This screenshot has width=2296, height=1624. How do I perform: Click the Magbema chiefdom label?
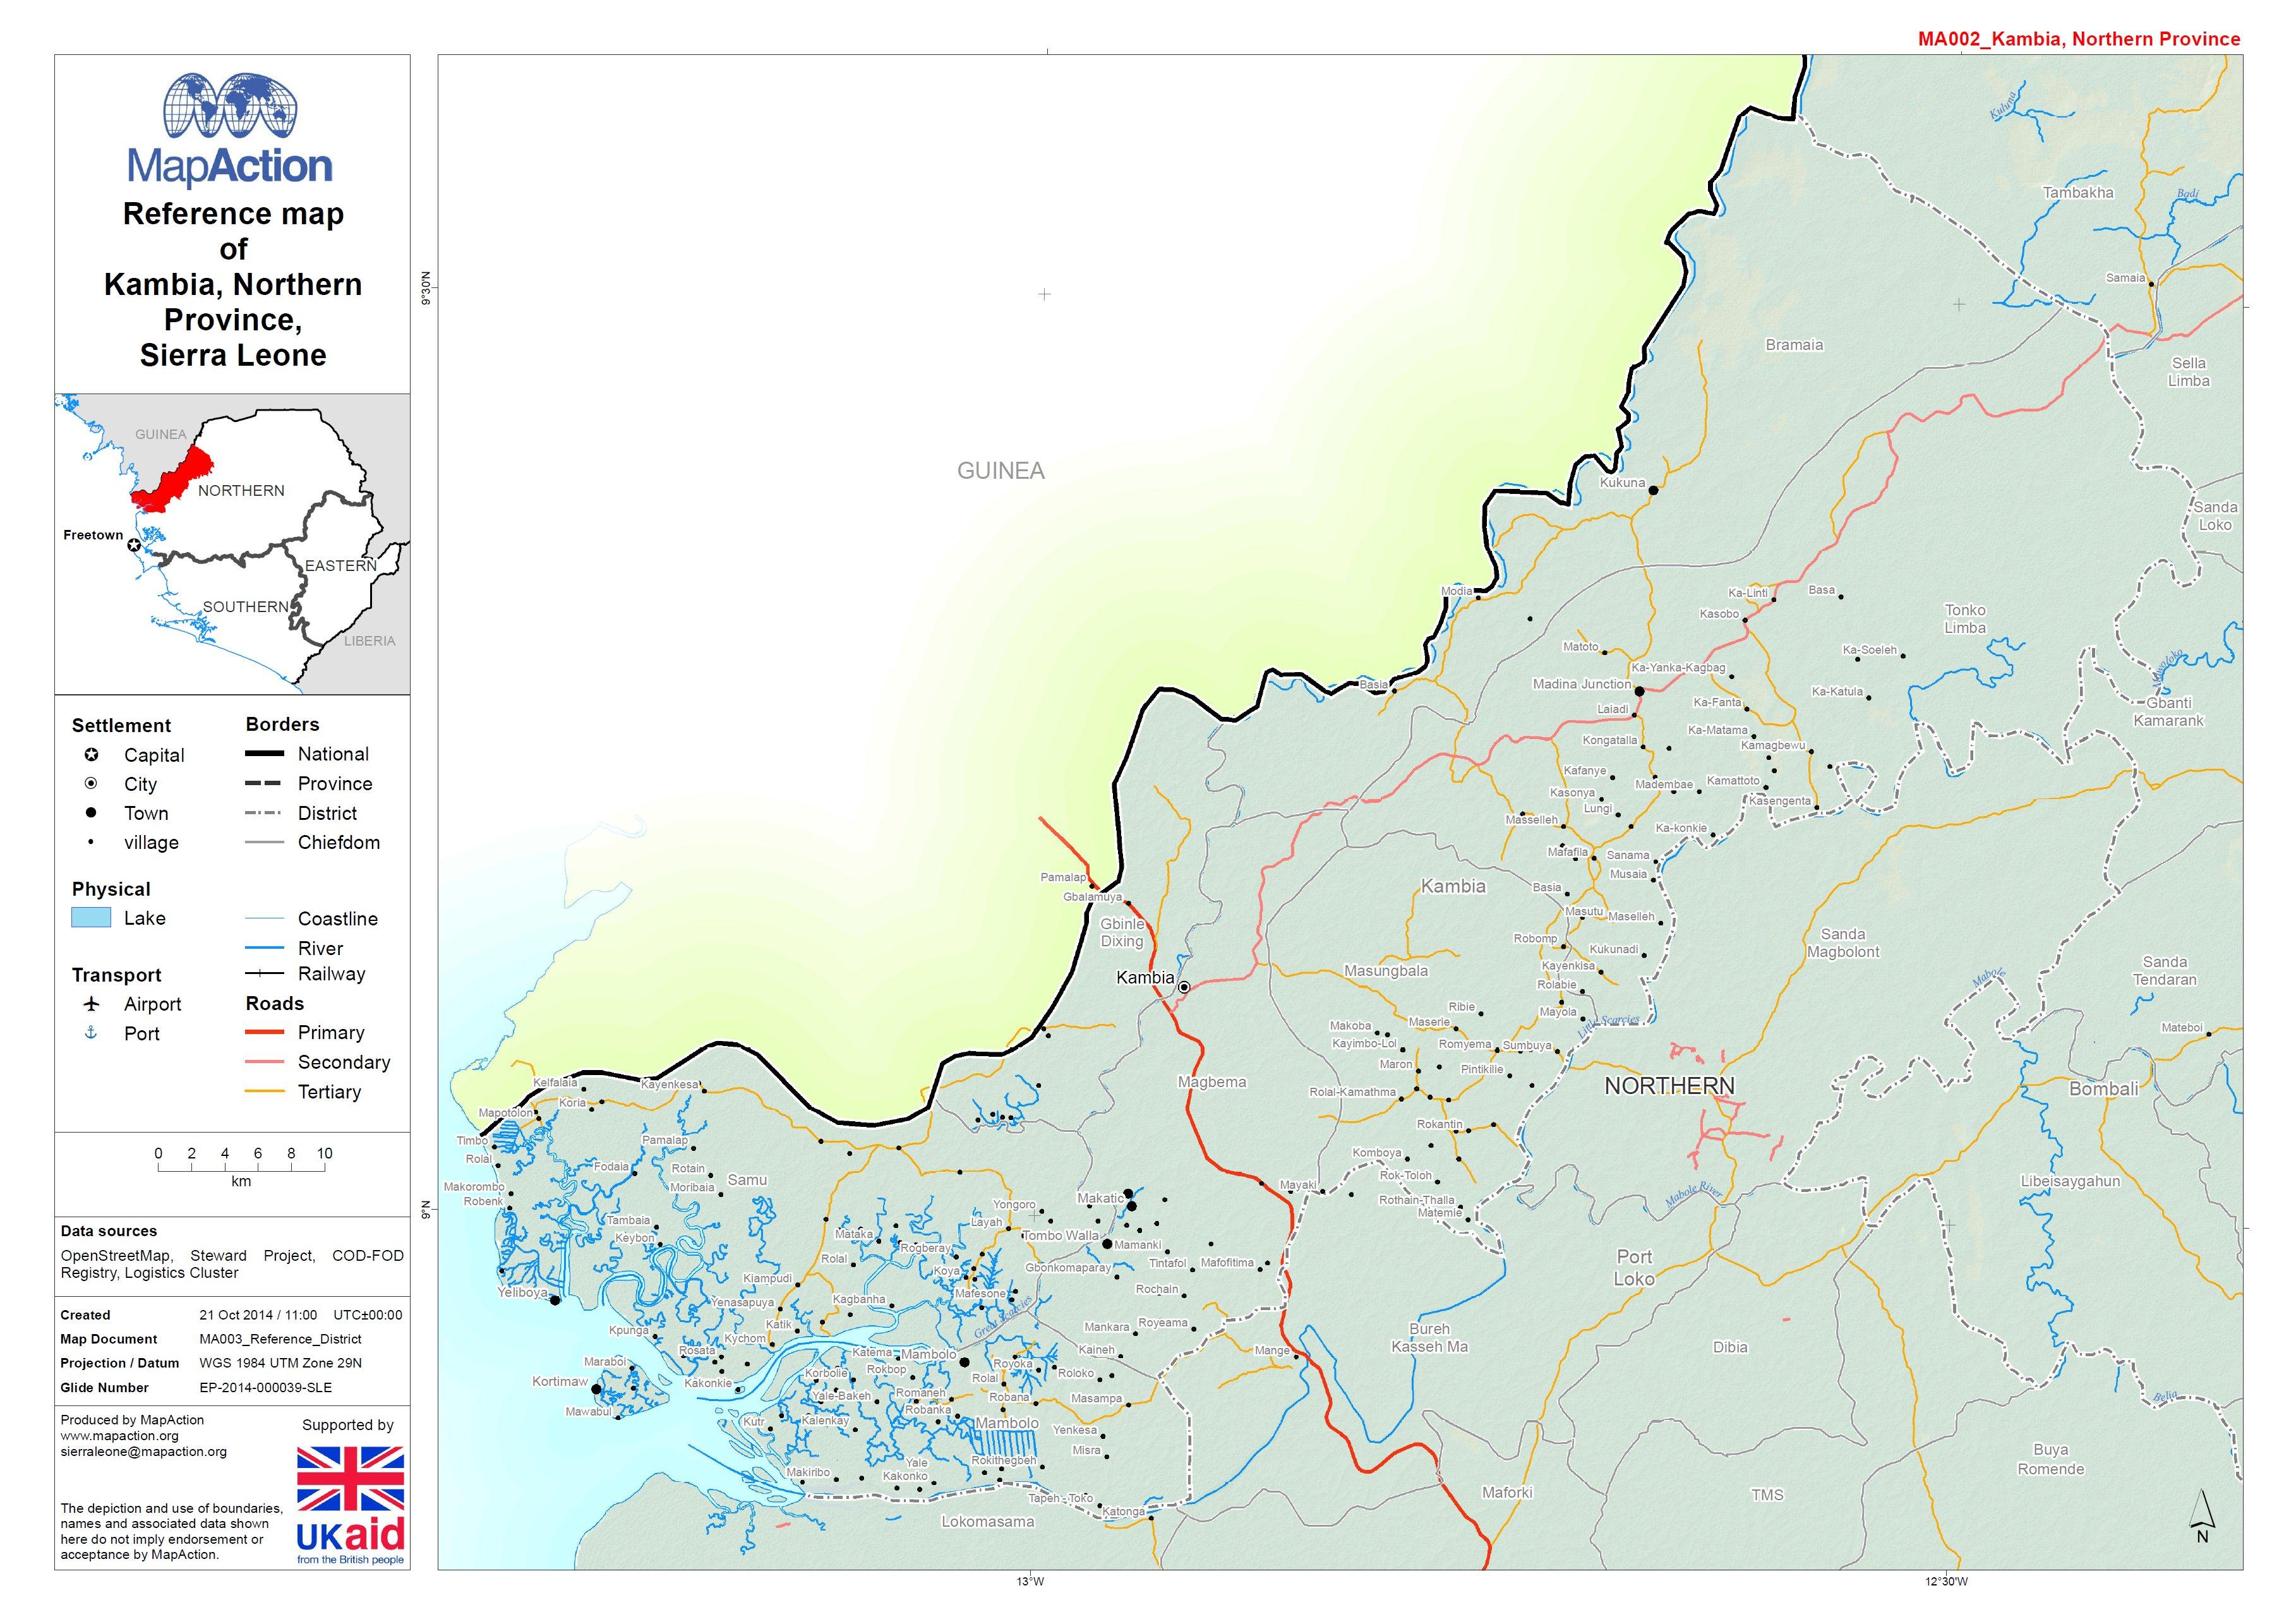pyautogui.click(x=1212, y=1082)
